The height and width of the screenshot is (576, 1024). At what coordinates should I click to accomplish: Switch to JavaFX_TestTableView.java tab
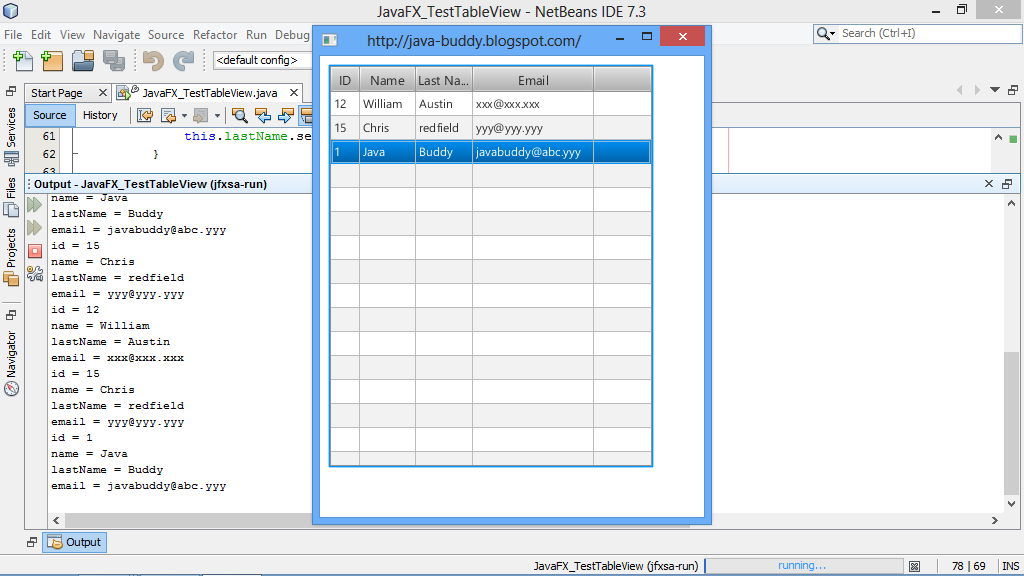coord(210,93)
